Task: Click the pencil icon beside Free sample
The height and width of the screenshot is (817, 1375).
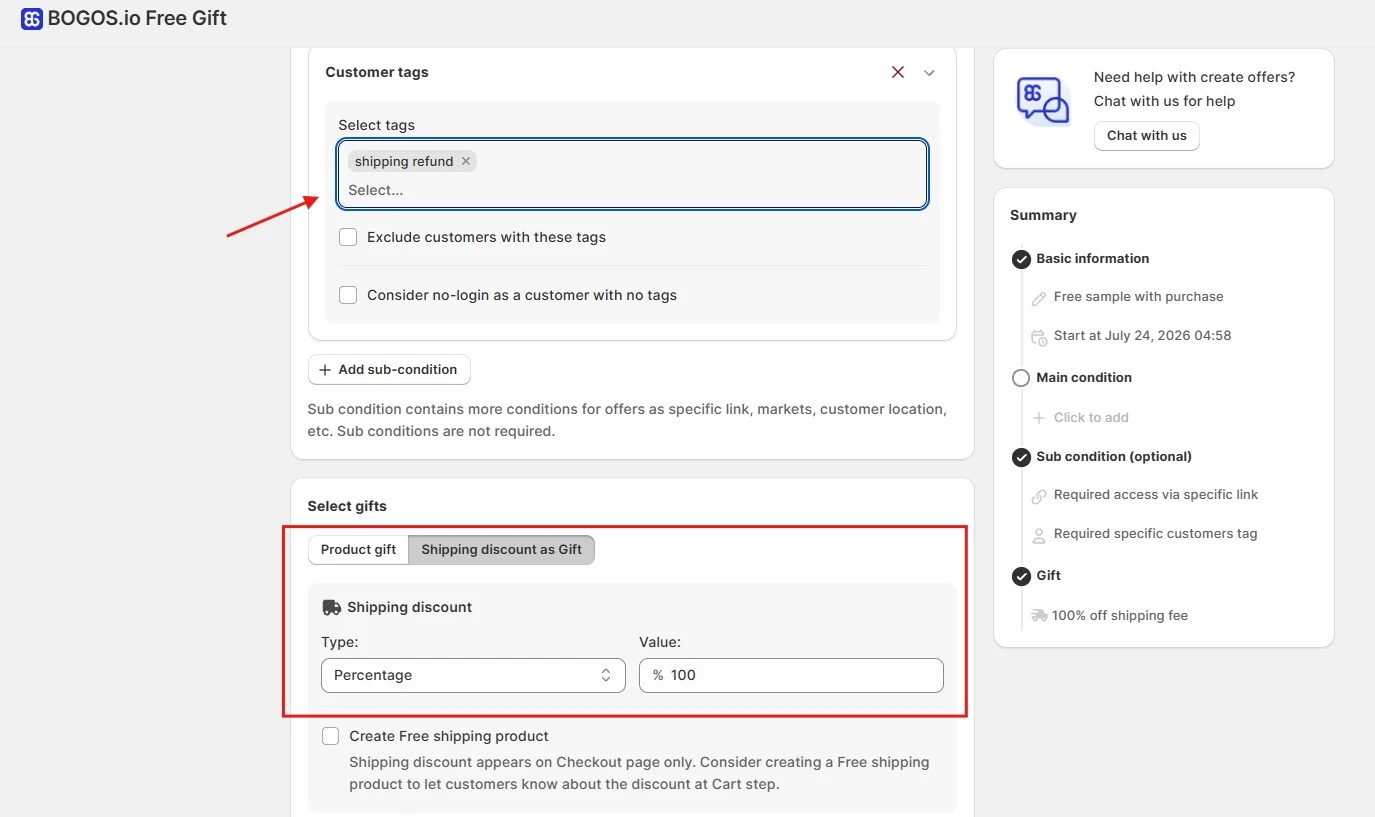Action: pyautogui.click(x=1039, y=298)
